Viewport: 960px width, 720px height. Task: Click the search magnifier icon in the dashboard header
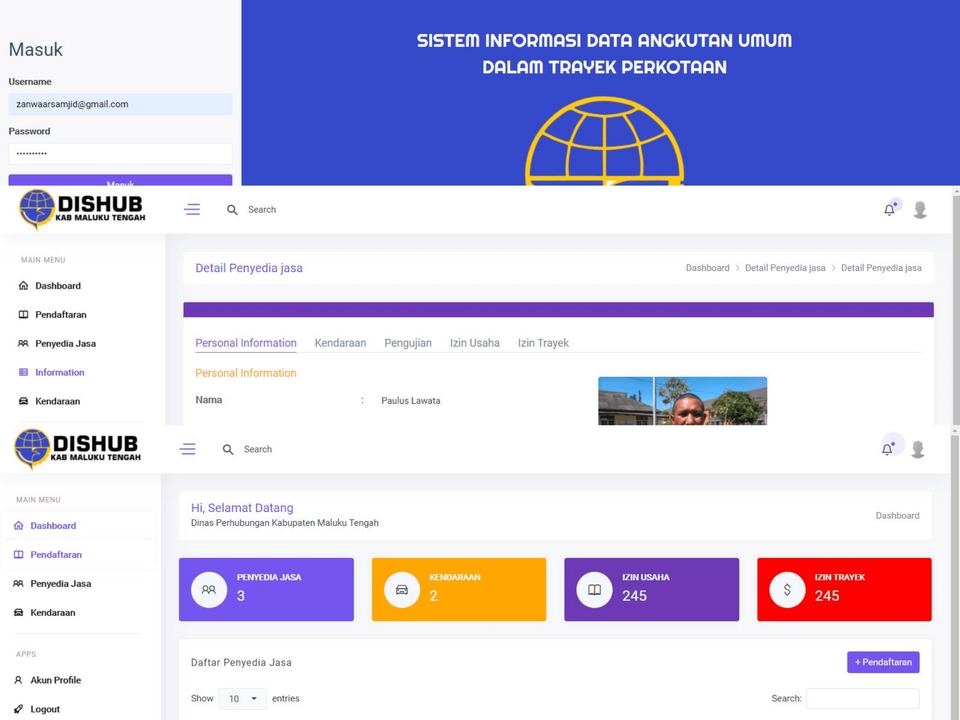(228, 449)
